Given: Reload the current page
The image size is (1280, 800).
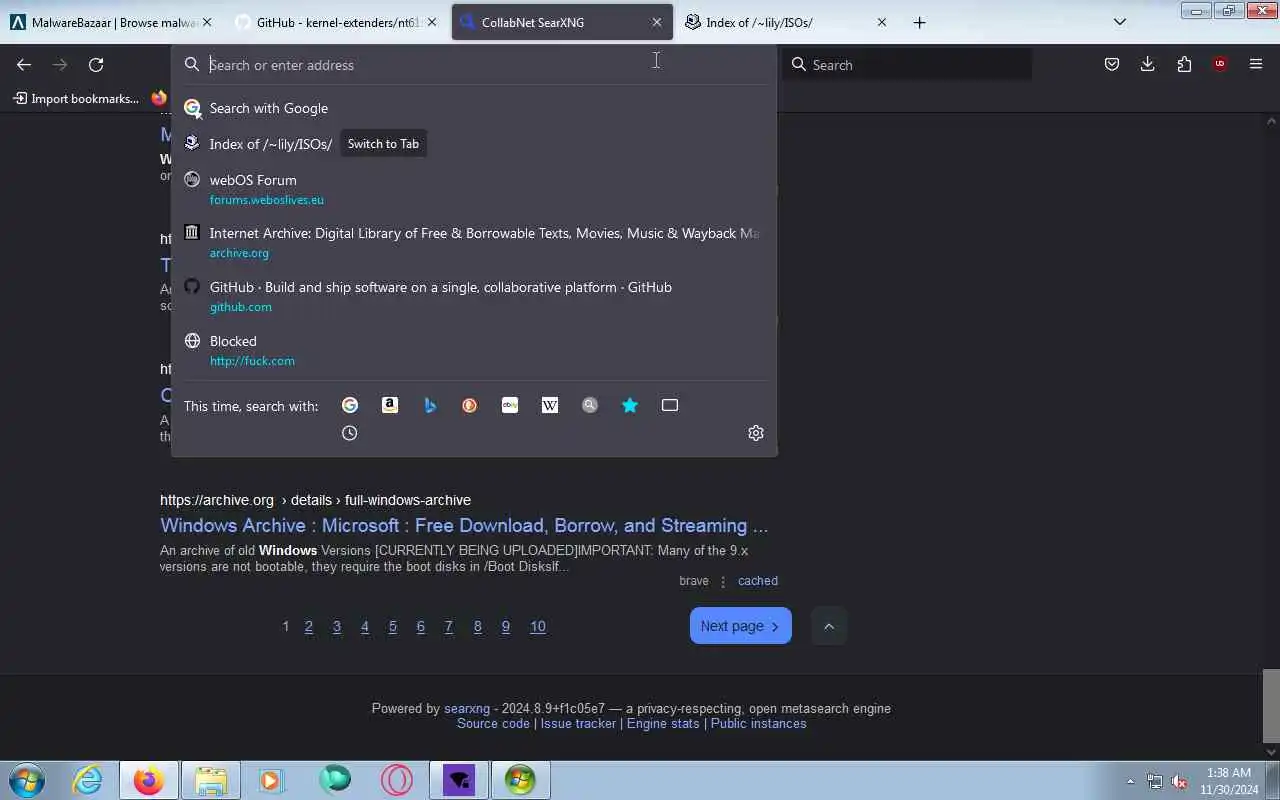Looking at the screenshot, I should (96, 64).
